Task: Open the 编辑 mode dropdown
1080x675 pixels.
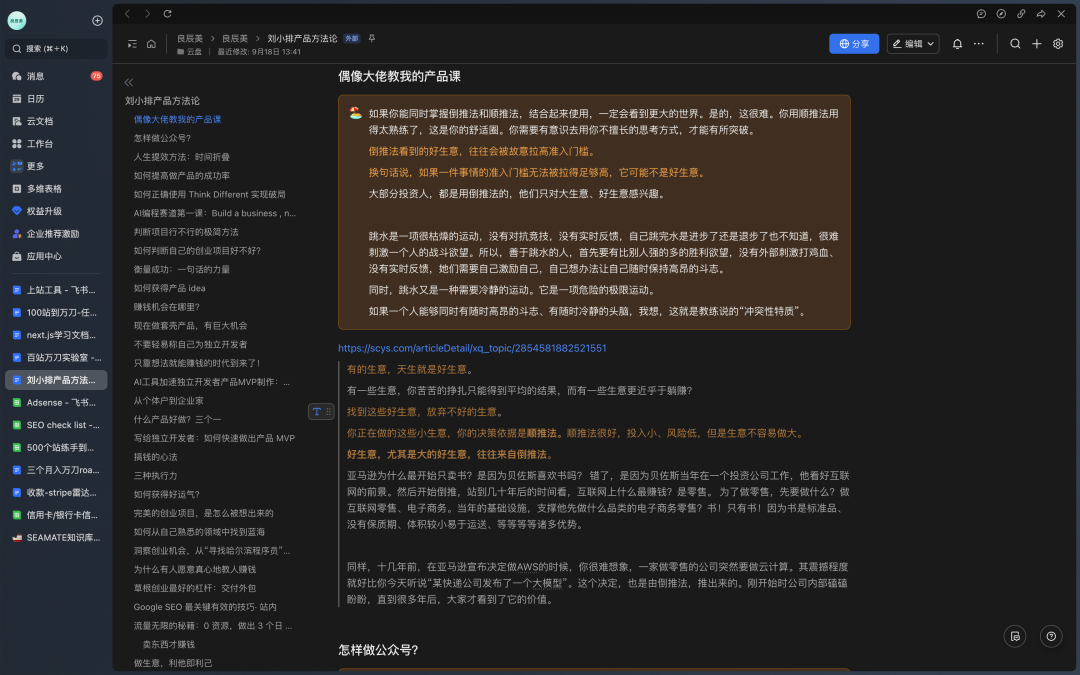Action: click(913, 43)
